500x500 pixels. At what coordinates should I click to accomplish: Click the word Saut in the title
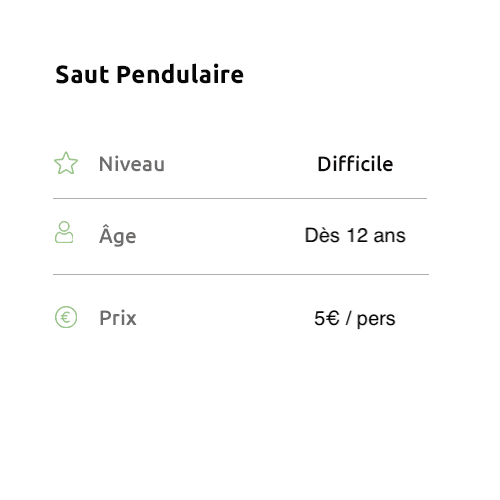[82, 74]
